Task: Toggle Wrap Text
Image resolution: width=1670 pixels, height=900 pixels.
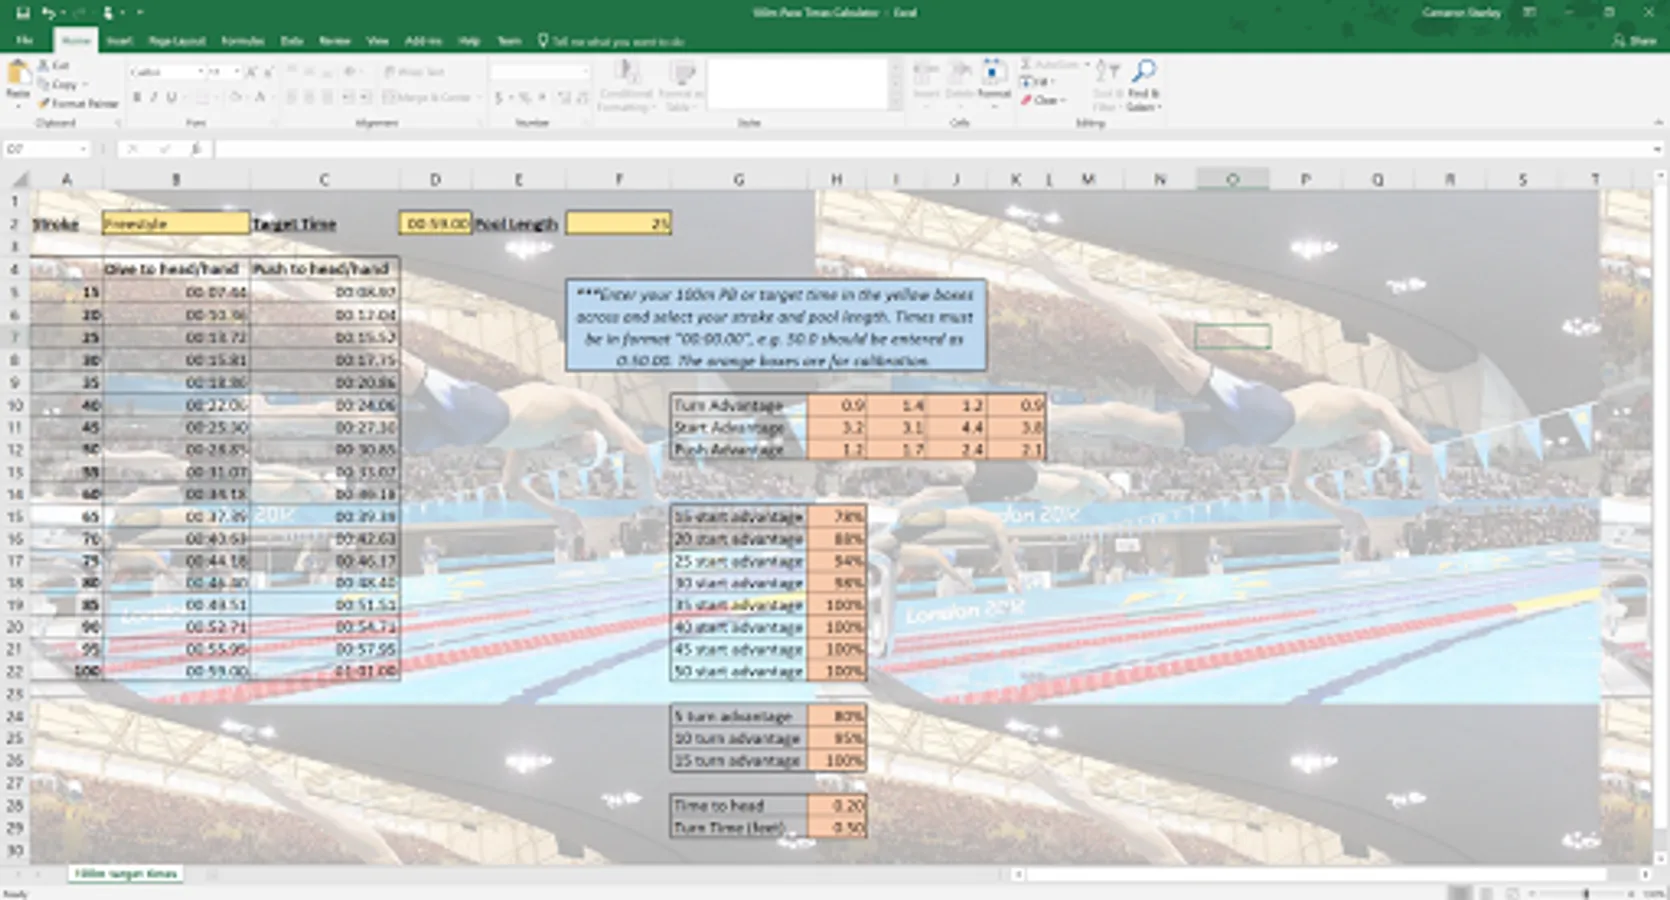Action: (414, 72)
